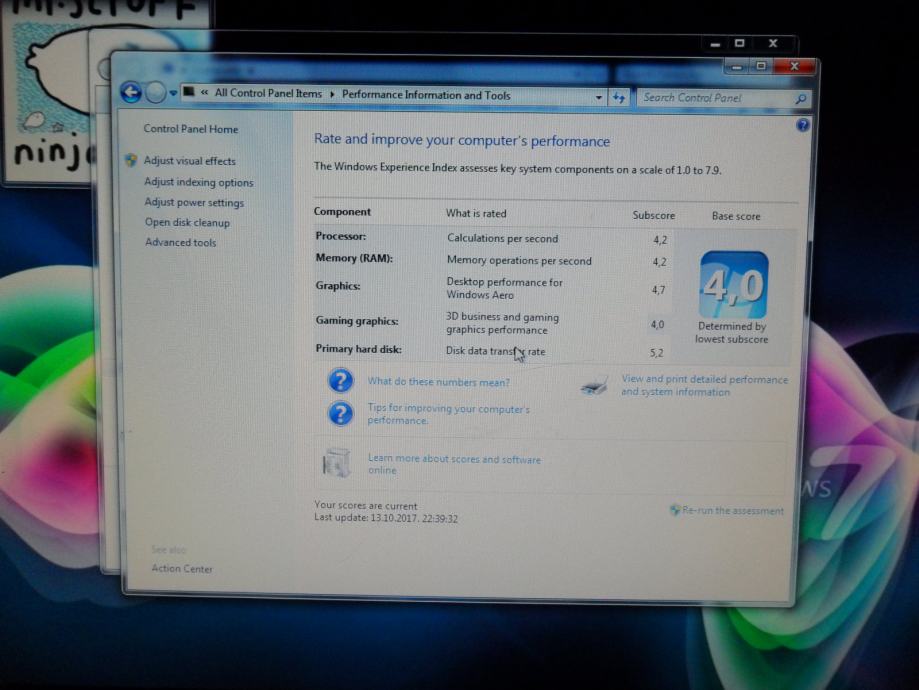The height and width of the screenshot is (690, 919).
Task: Click 'Calculations per second' description
Action: click(502, 239)
